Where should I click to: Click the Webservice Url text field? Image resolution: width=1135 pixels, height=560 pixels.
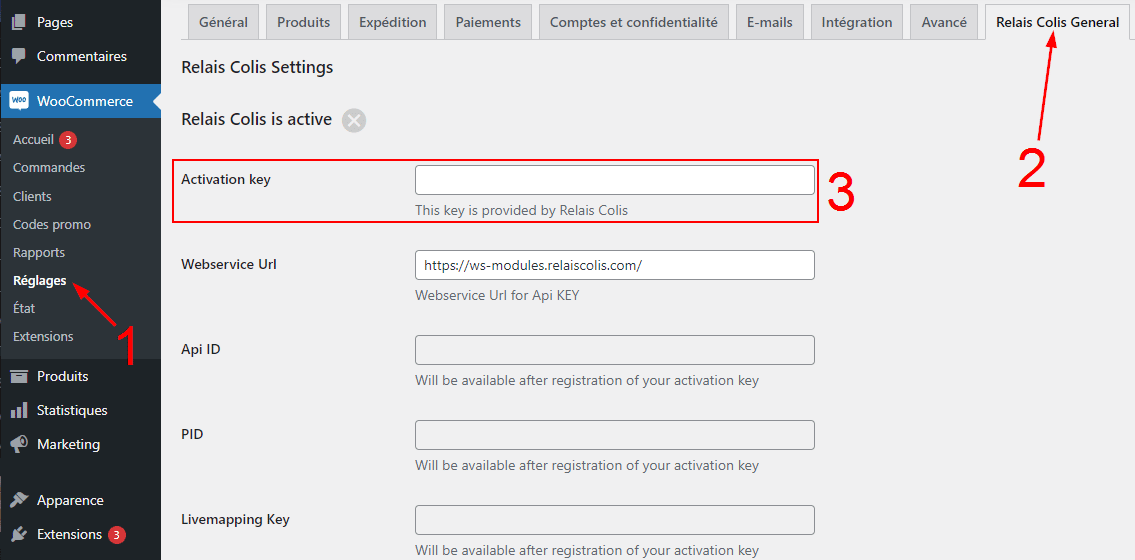point(614,265)
